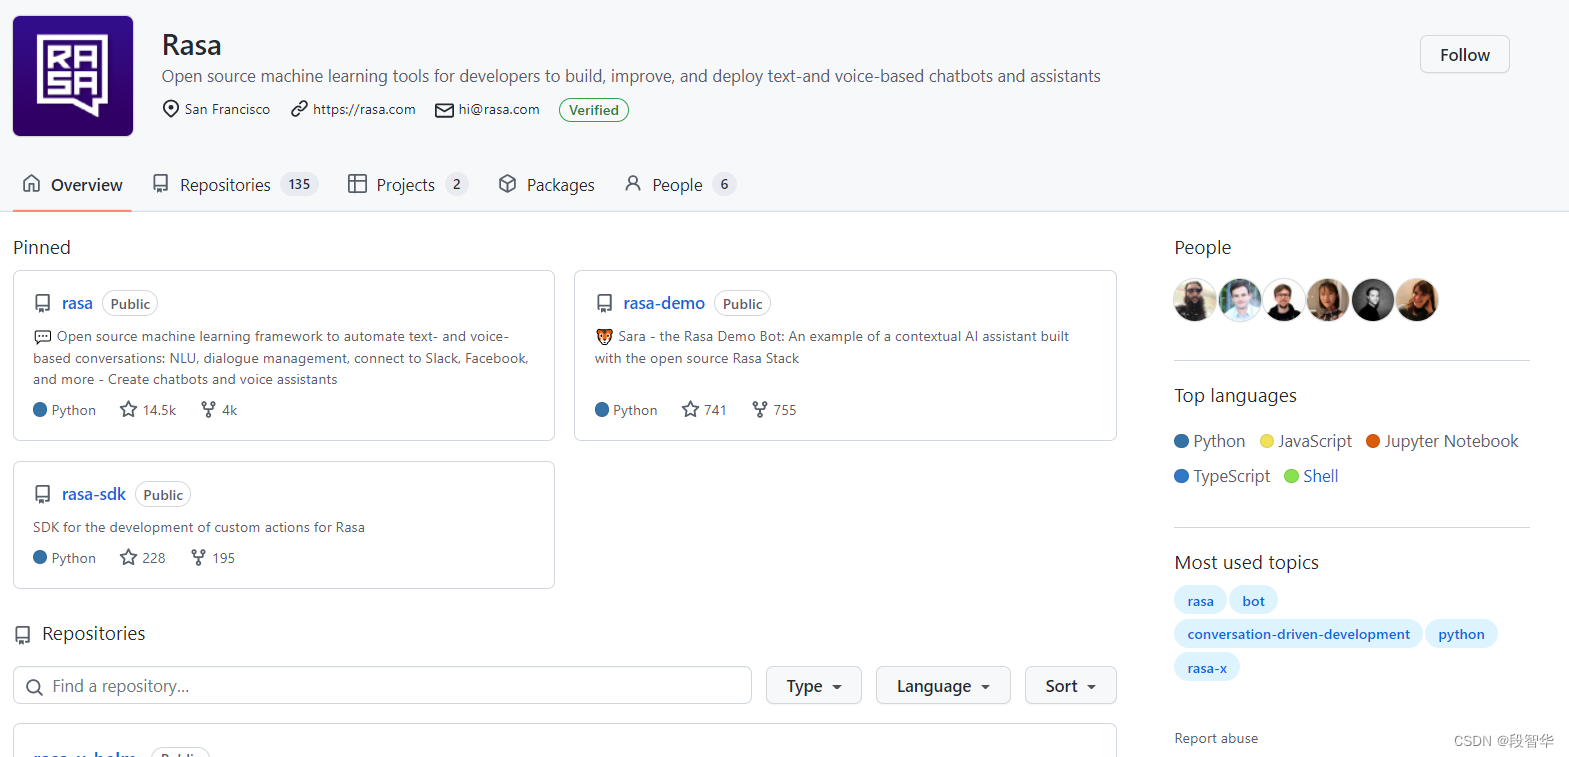The height and width of the screenshot is (757, 1569).
Task: Open the rasa-sdk repository link
Action: (94, 494)
